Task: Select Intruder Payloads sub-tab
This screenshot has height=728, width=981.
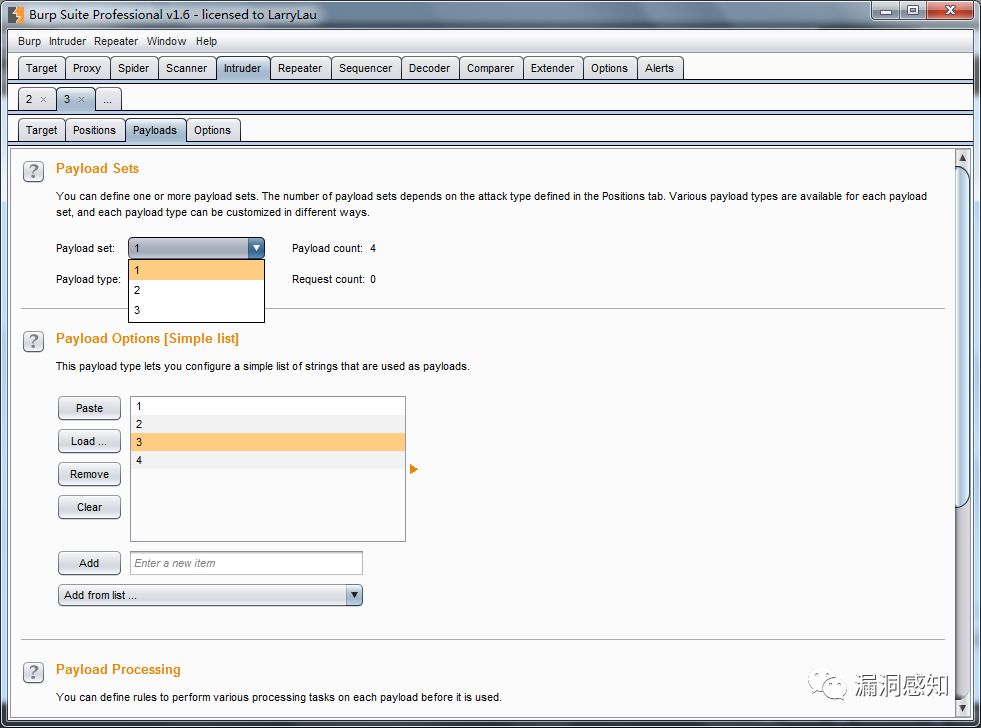Action: tap(155, 130)
